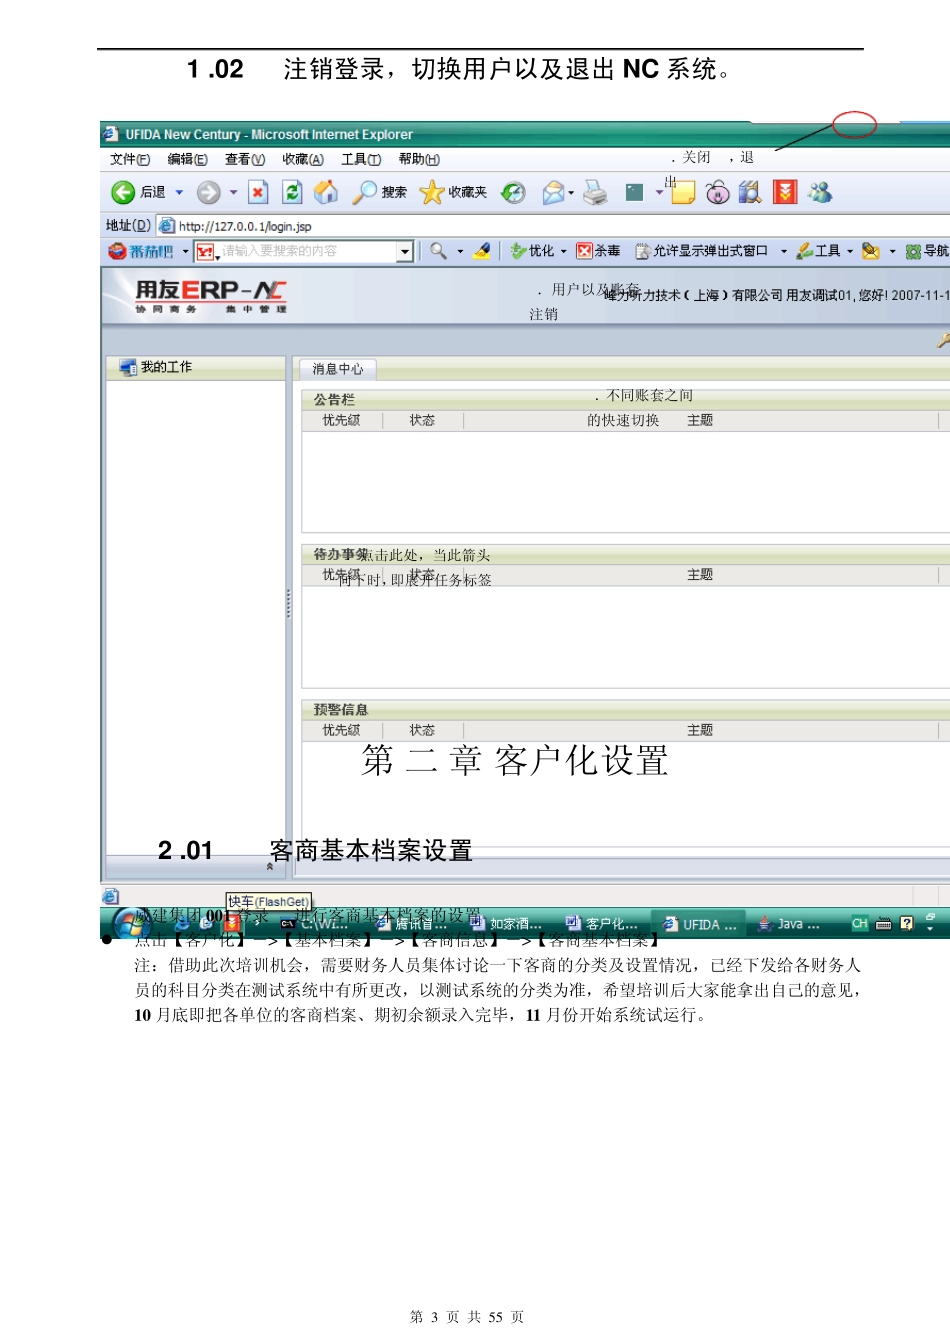Viewport: 950px width, 1344px height.
Task: Click the 番茄吧 toolbar logo
Action: (x=142, y=251)
